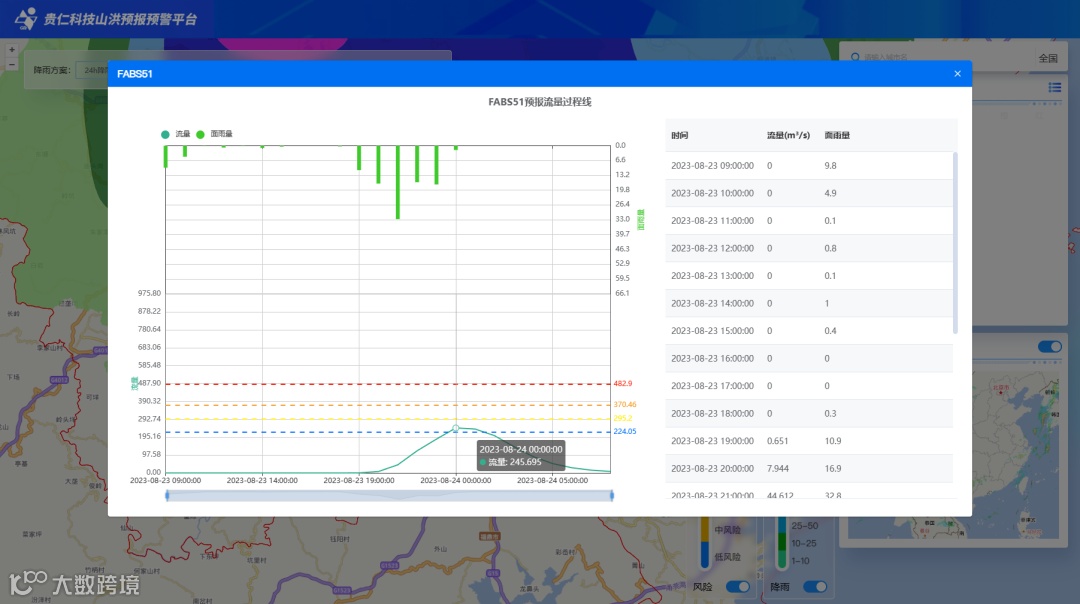Select row 2023-08-23 16:00:00
The image size is (1080, 604).
[x=809, y=358]
